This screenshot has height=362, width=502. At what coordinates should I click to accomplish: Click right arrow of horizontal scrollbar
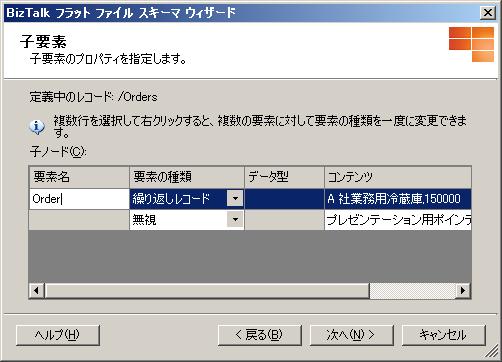click(x=463, y=290)
